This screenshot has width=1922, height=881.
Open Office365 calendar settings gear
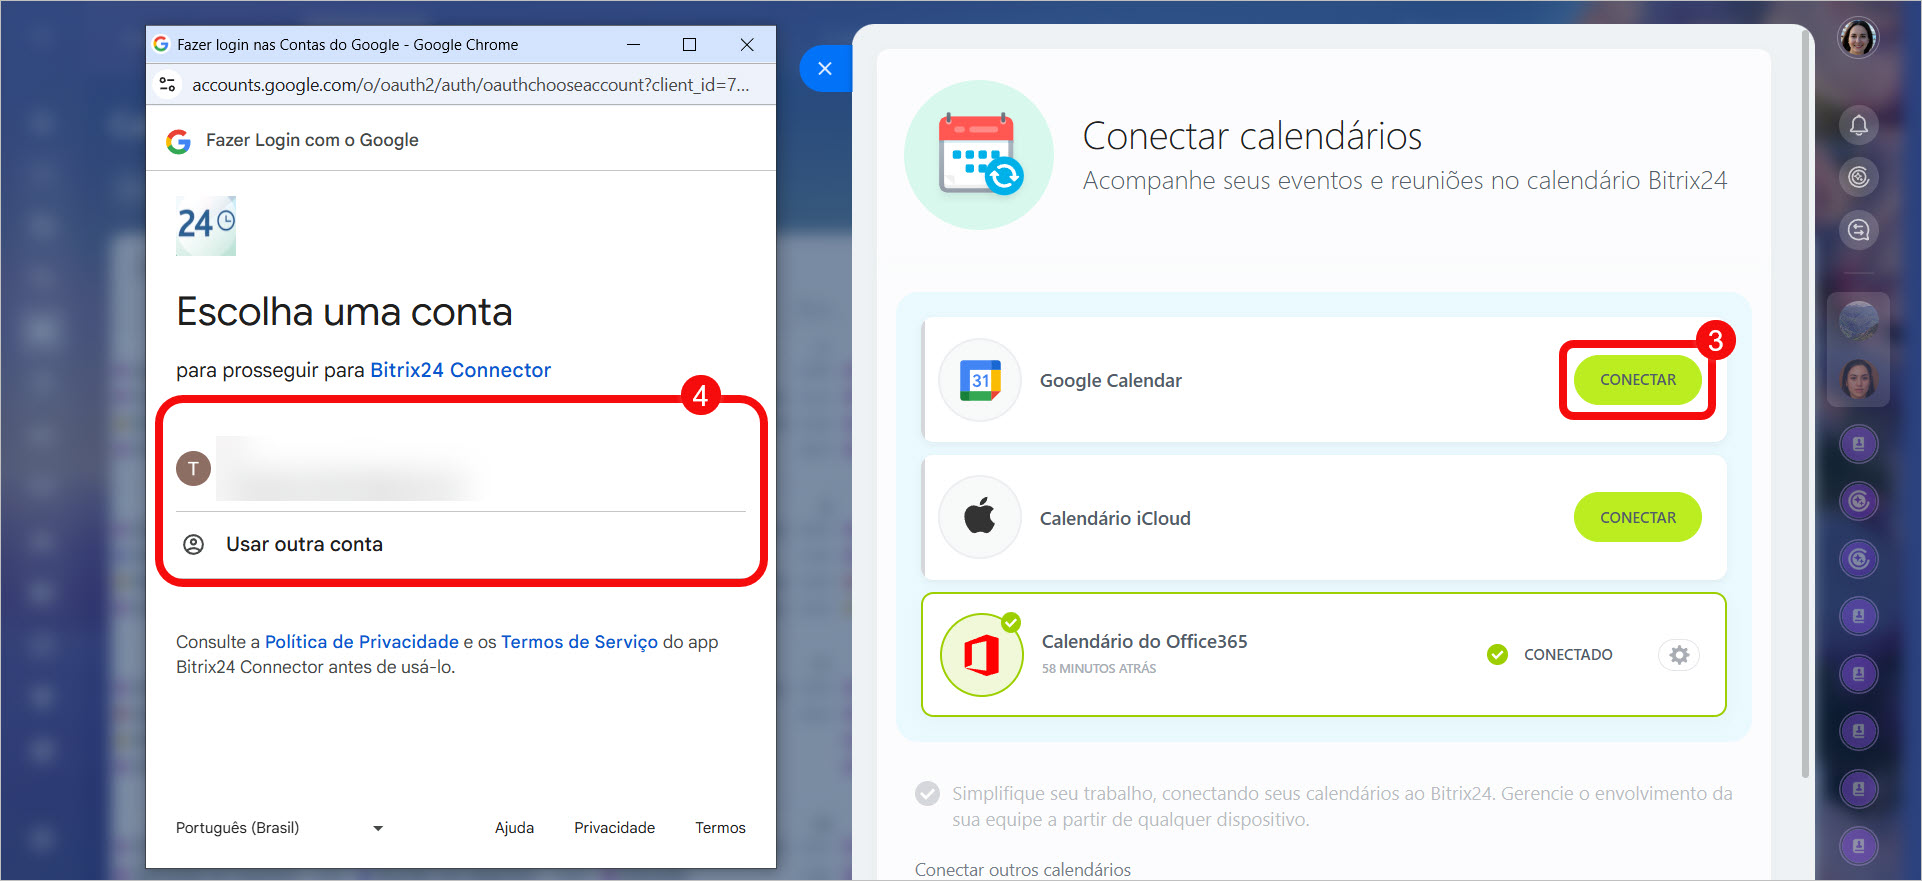1679,655
